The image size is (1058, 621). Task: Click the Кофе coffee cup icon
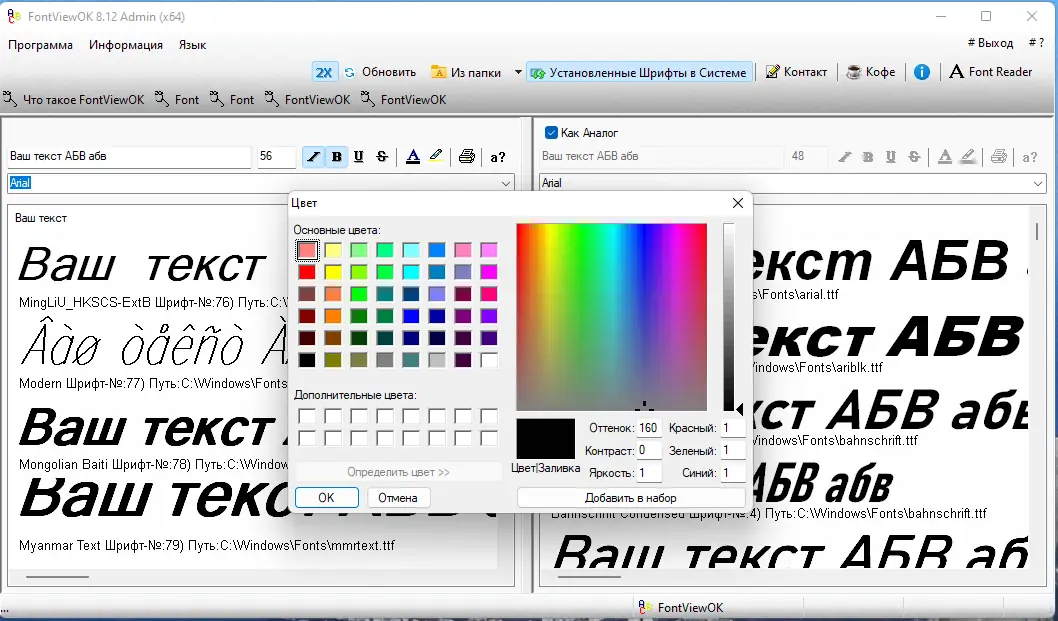[x=854, y=72]
